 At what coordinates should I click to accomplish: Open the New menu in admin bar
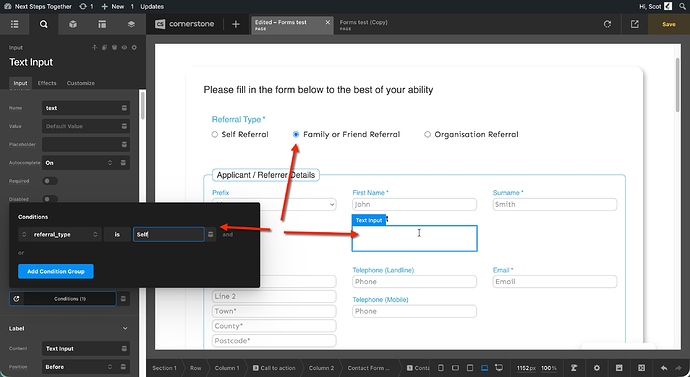[113, 7]
